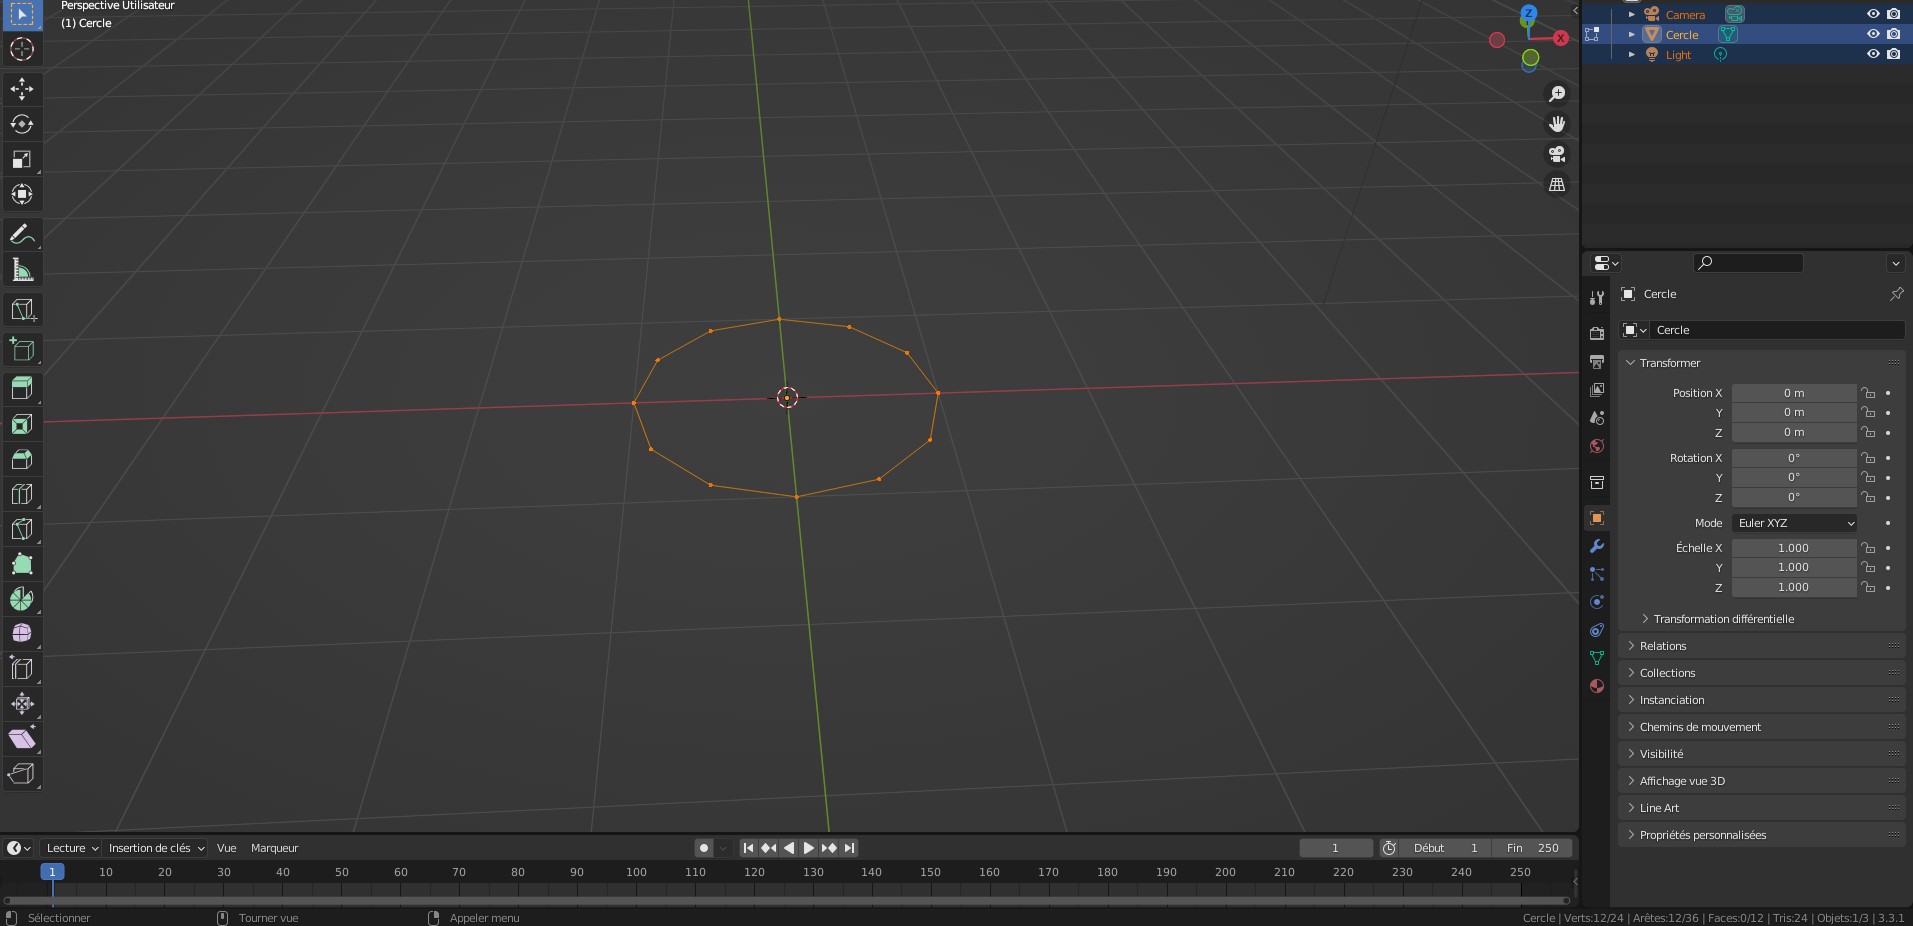1913x926 pixels.
Task: Hide the Camera object in viewport
Action: pos(1873,14)
